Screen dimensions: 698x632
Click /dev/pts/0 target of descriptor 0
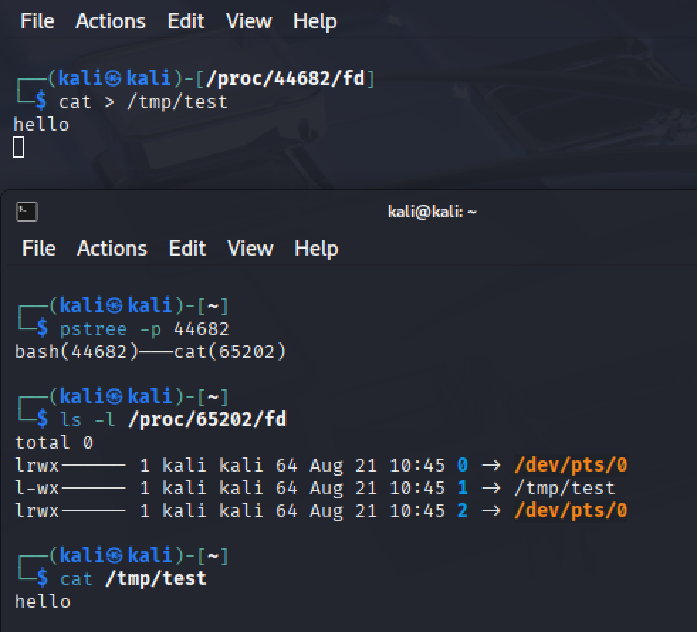571,465
